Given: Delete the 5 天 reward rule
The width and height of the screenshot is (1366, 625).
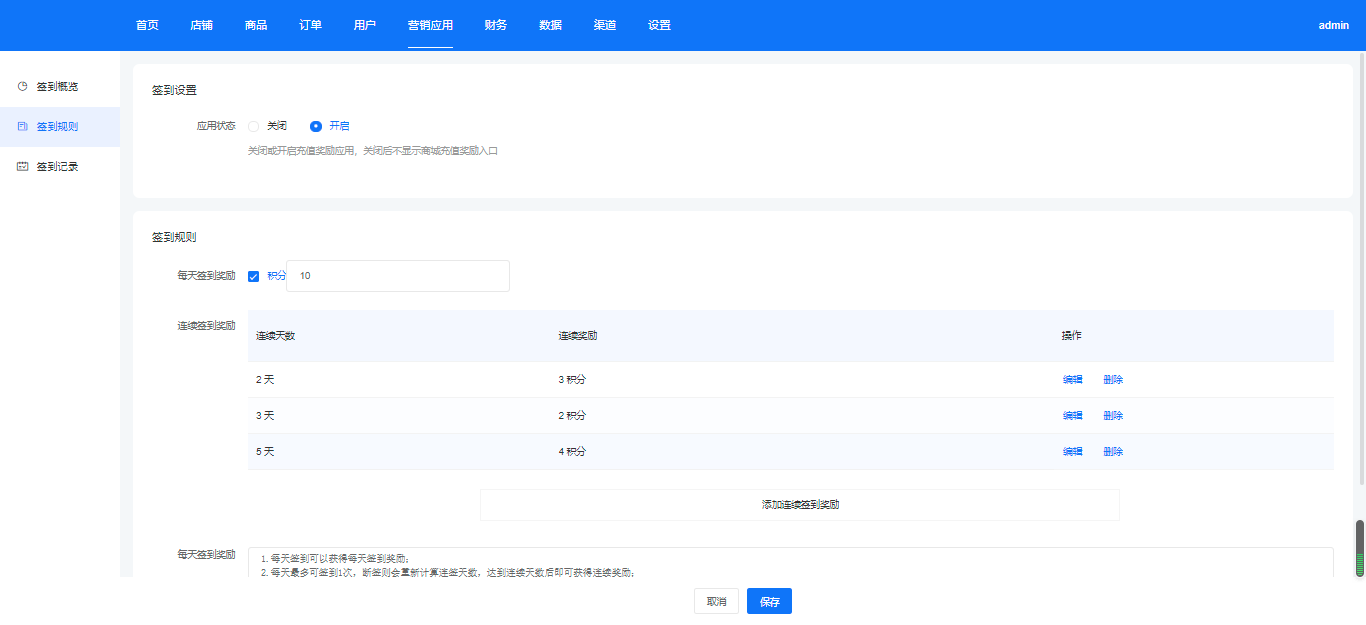Looking at the screenshot, I should (1113, 452).
